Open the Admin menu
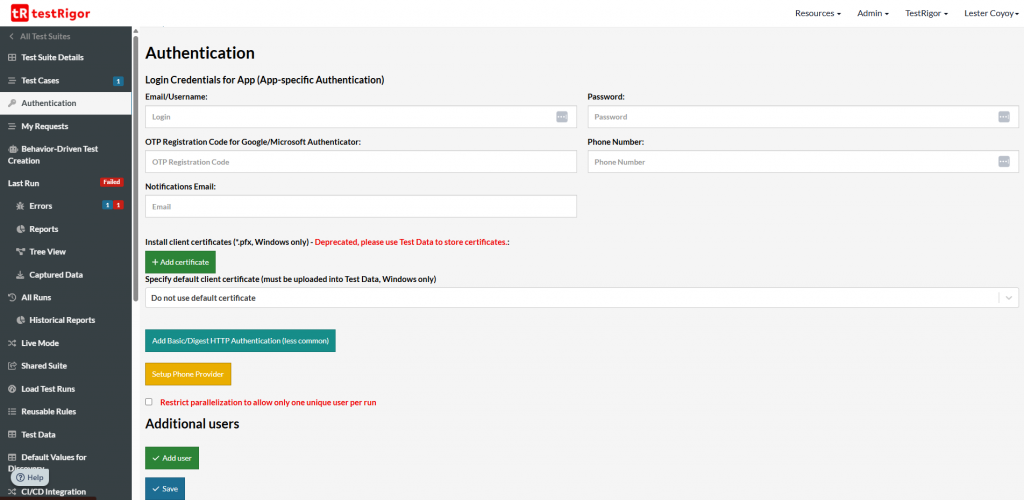The image size is (1024, 500). click(x=873, y=13)
